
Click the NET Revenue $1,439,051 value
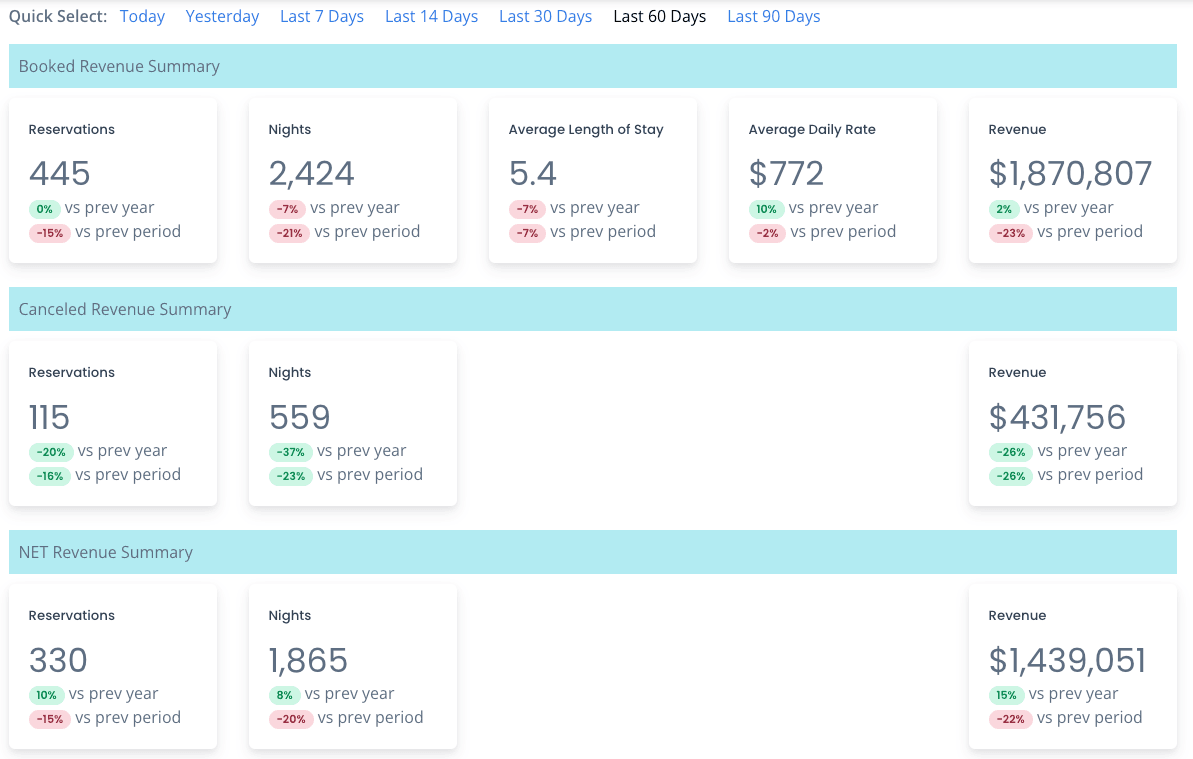click(x=1067, y=660)
